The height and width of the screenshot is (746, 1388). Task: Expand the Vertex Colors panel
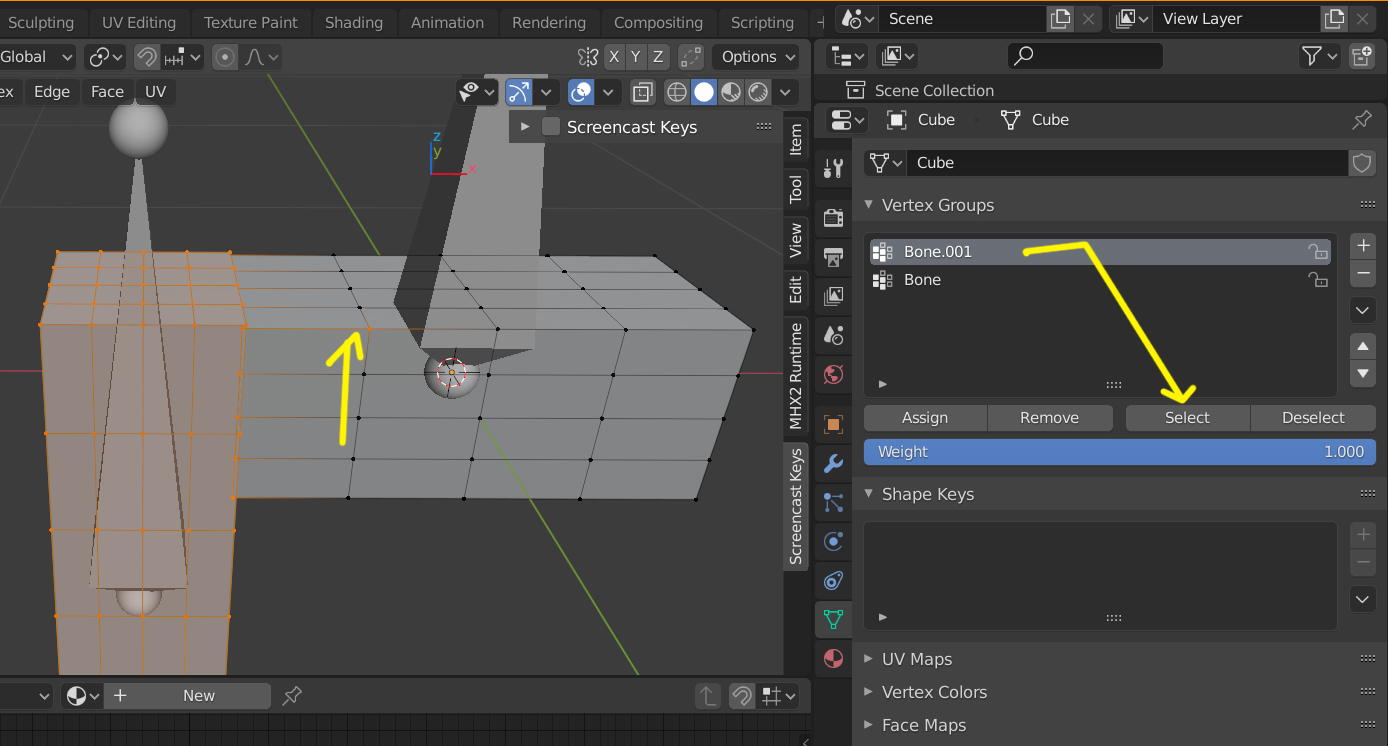[868, 692]
